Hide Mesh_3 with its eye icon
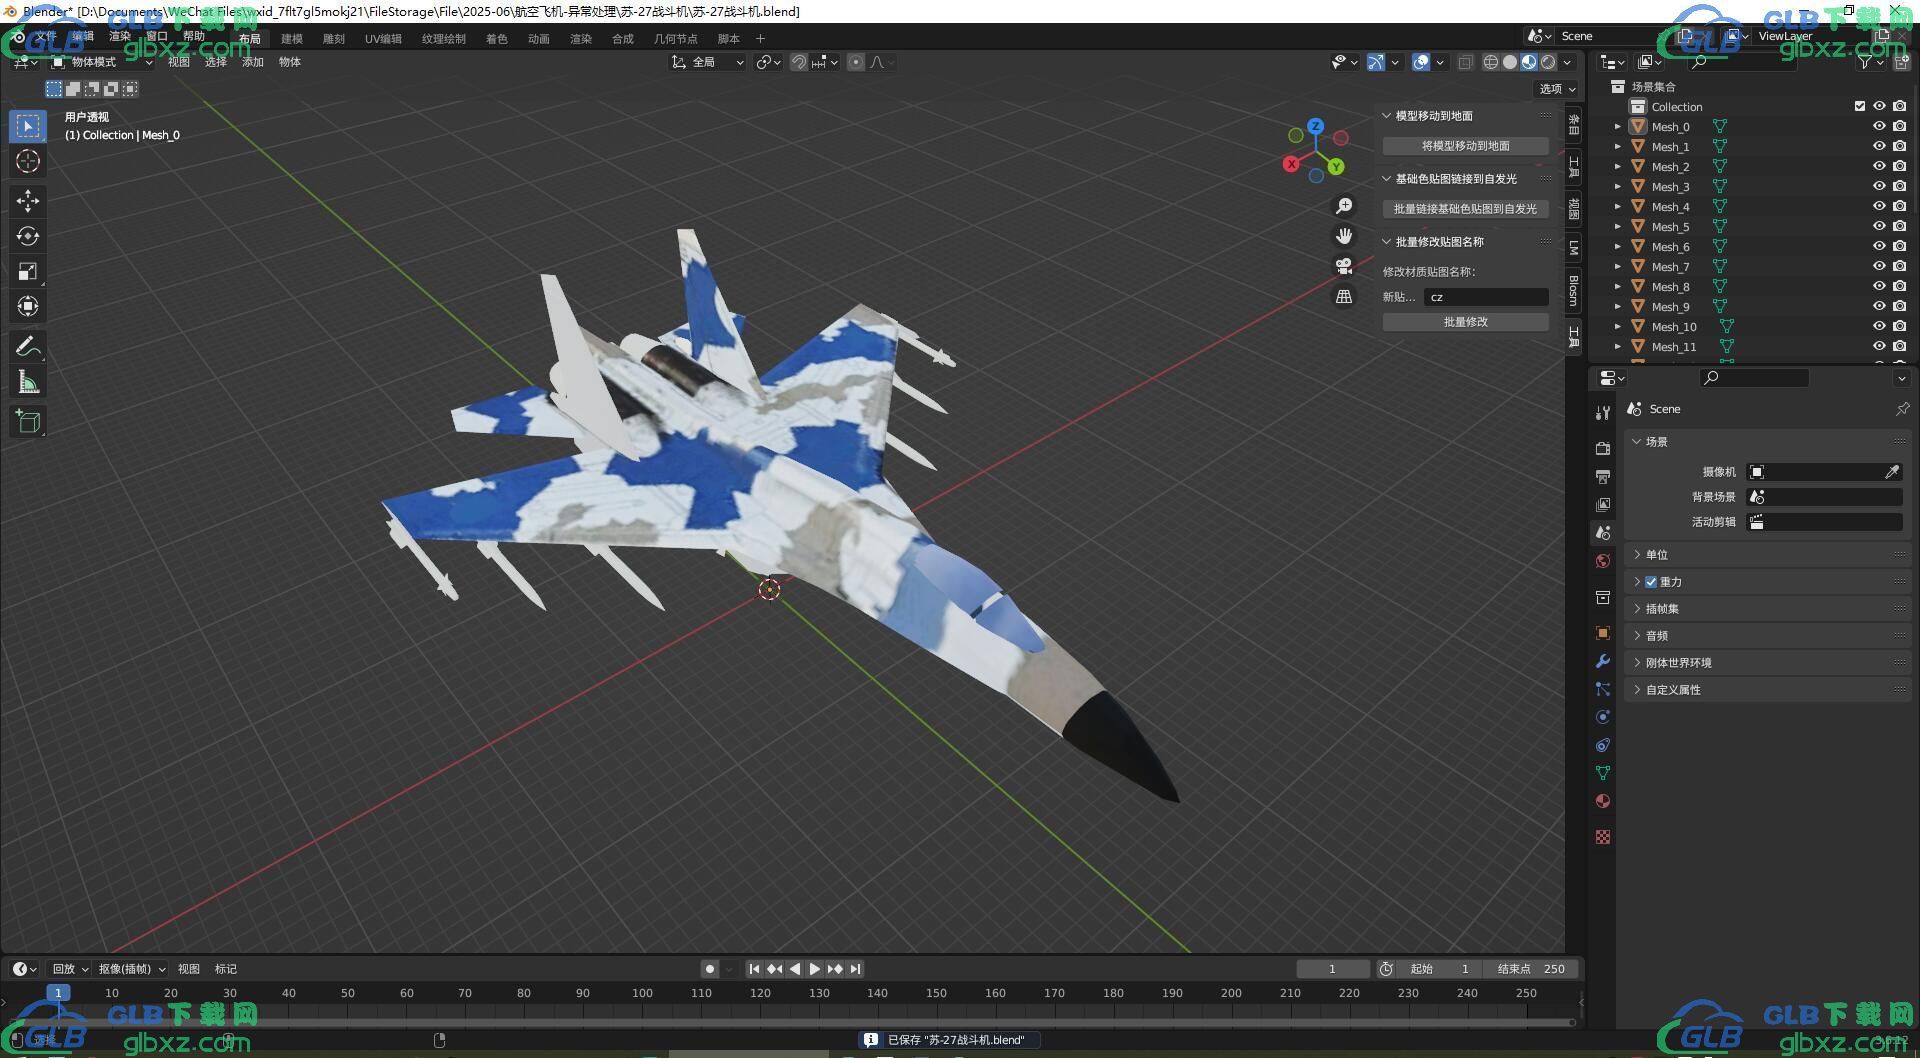Screen dimensions: 1920x1058 (x=1879, y=186)
